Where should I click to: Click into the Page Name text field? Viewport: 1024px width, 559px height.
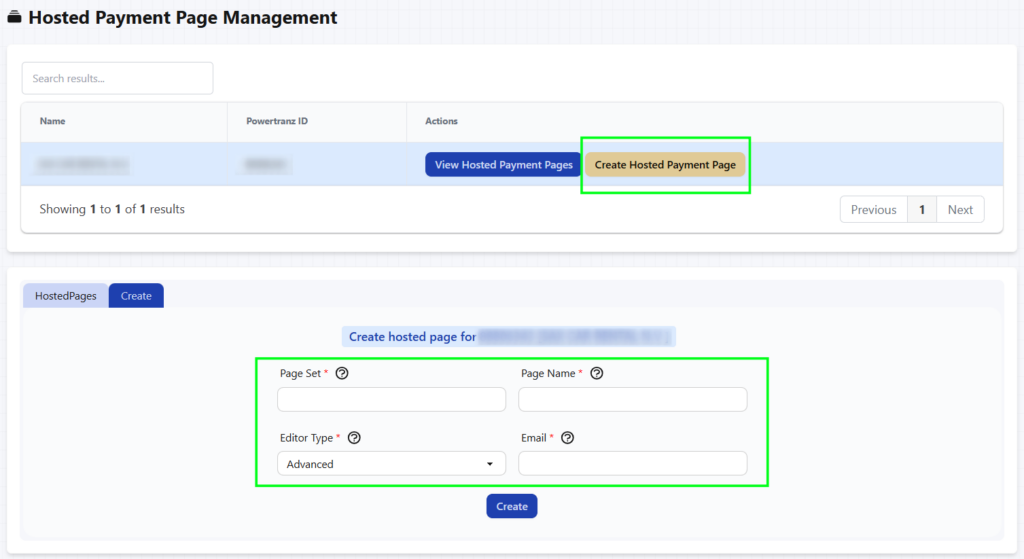pyautogui.click(x=632, y=400)
